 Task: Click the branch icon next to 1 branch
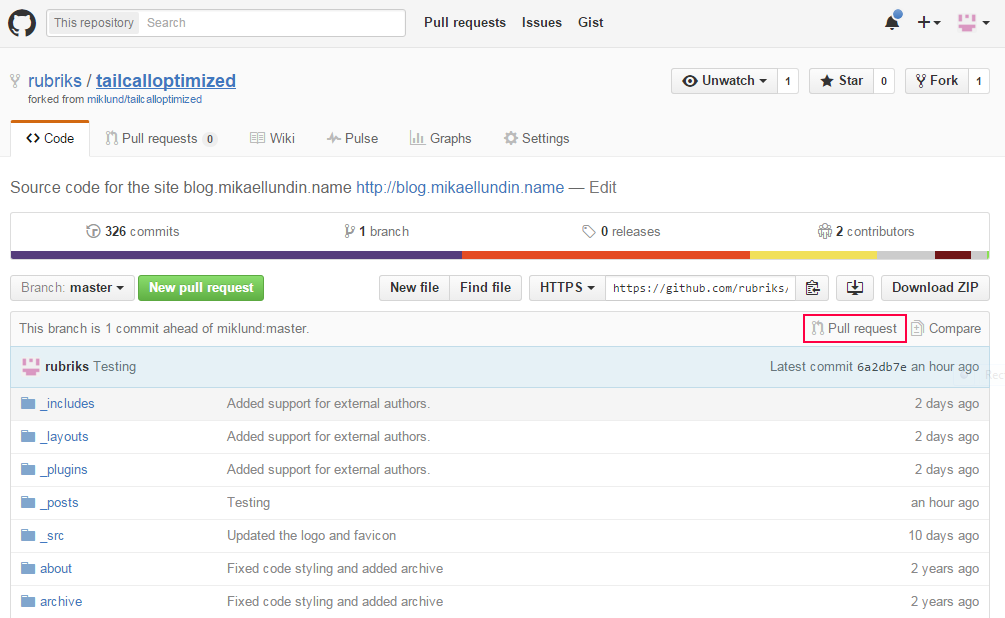click(x=349, y=231)
